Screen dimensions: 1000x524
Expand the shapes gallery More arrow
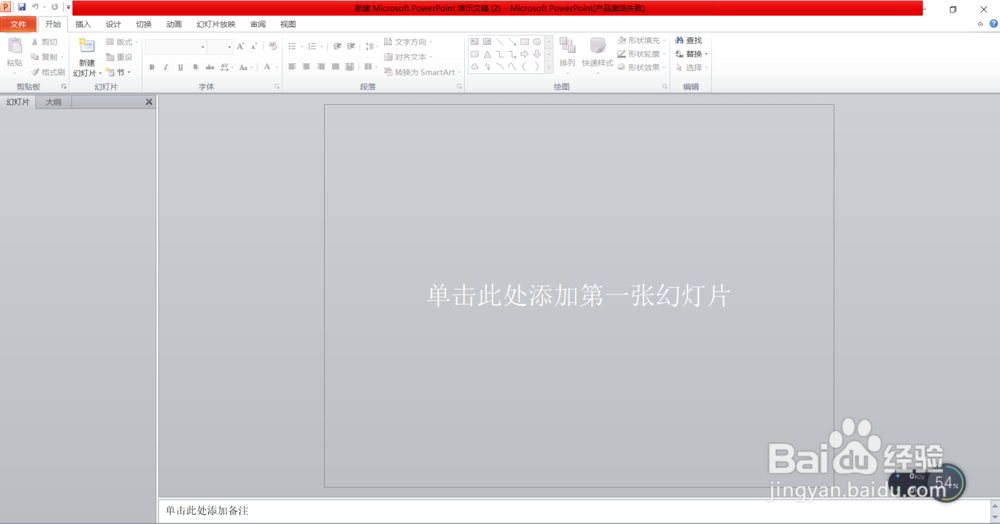[x=548, y=67]
